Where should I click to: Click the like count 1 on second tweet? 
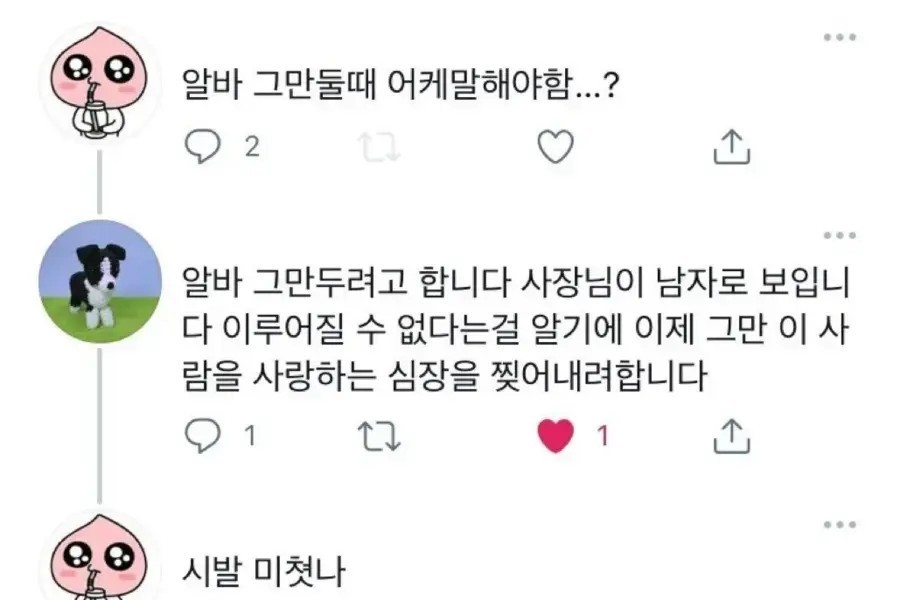click(x=603, y=435)
